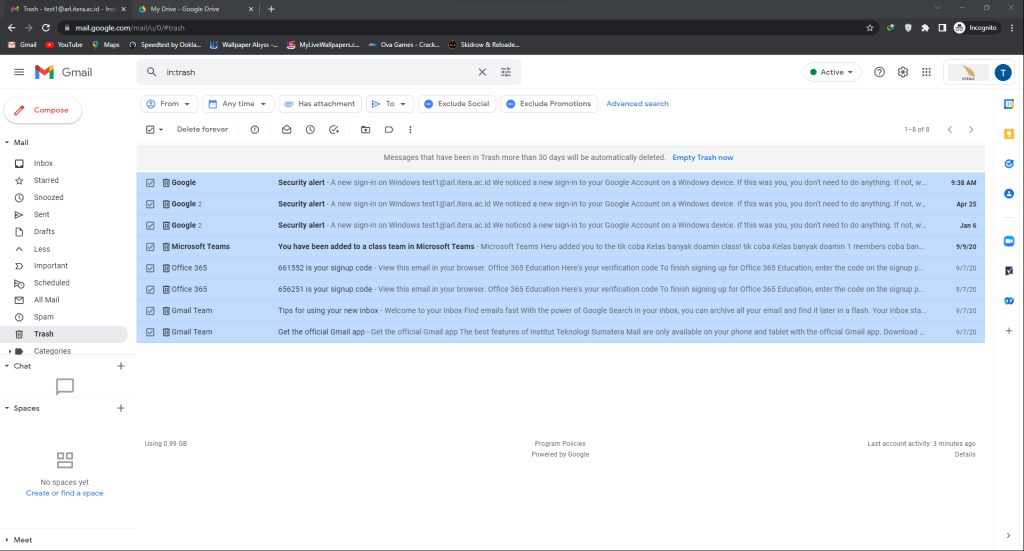This screenshot has height=551, width=1024.
Task: Uncheck the first Google Security alert checkbox
Action: pyautogui.click(x=150, y=183)
